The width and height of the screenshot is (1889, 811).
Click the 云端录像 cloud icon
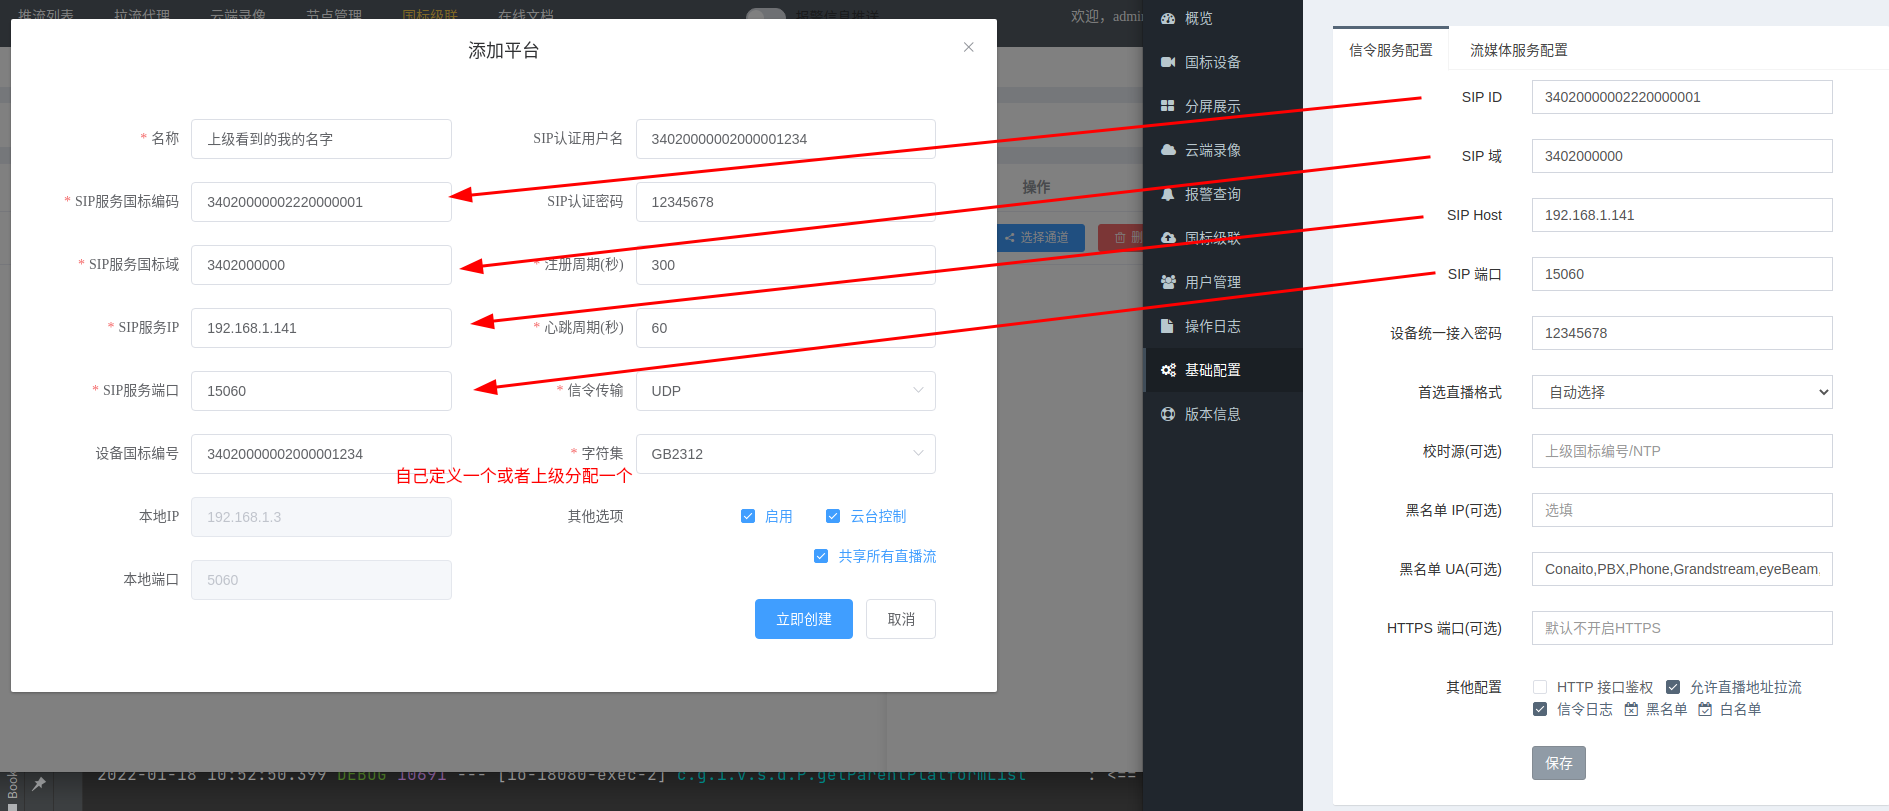click(1167, 150)
